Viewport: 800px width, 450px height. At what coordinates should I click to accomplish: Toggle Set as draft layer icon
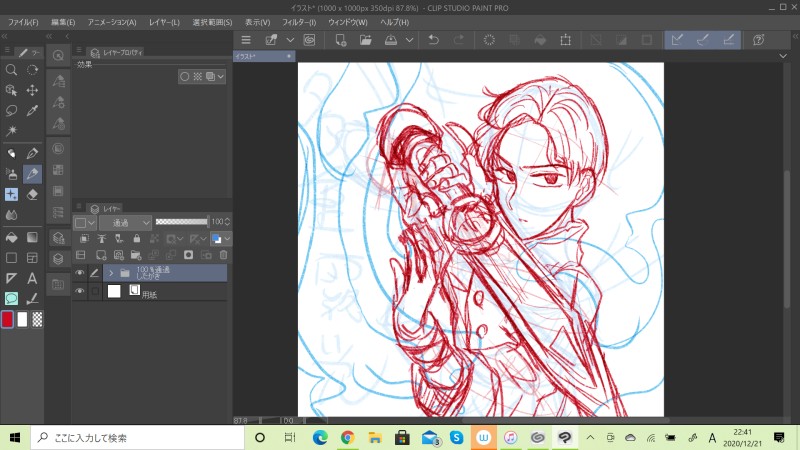pyautogui.click(x=119, y=238)
